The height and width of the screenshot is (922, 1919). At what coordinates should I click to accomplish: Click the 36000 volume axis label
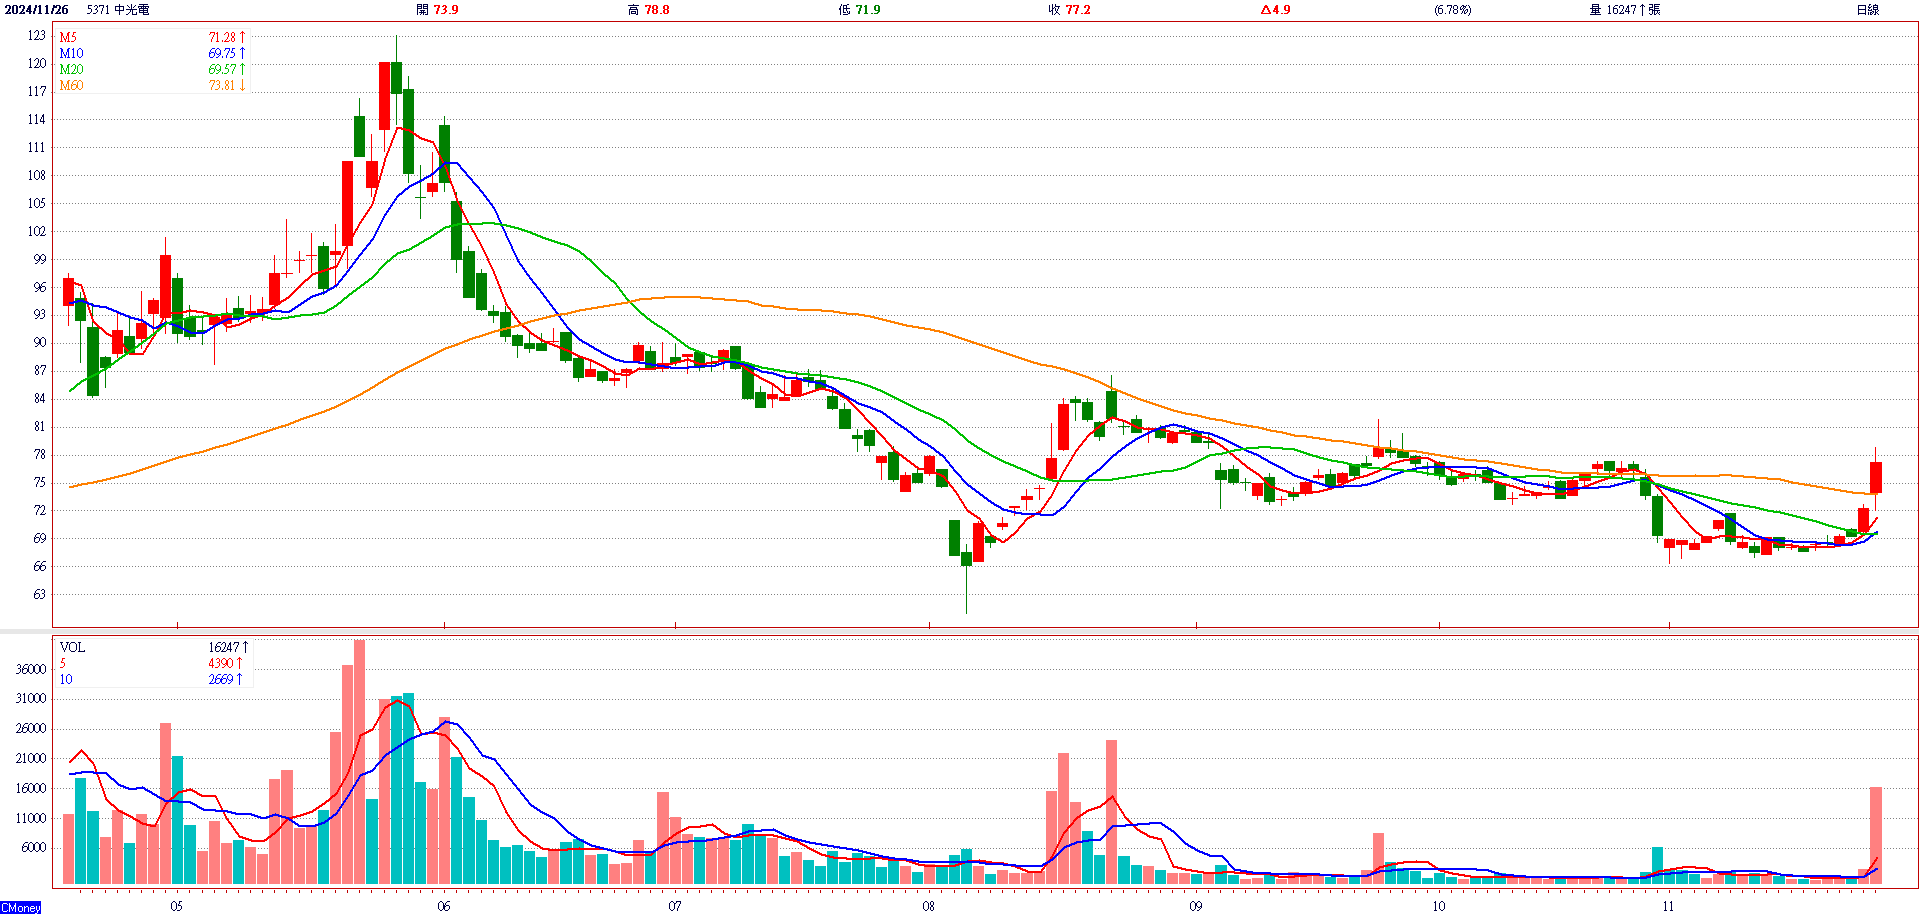pyautogui.click(x=31, y=670)
